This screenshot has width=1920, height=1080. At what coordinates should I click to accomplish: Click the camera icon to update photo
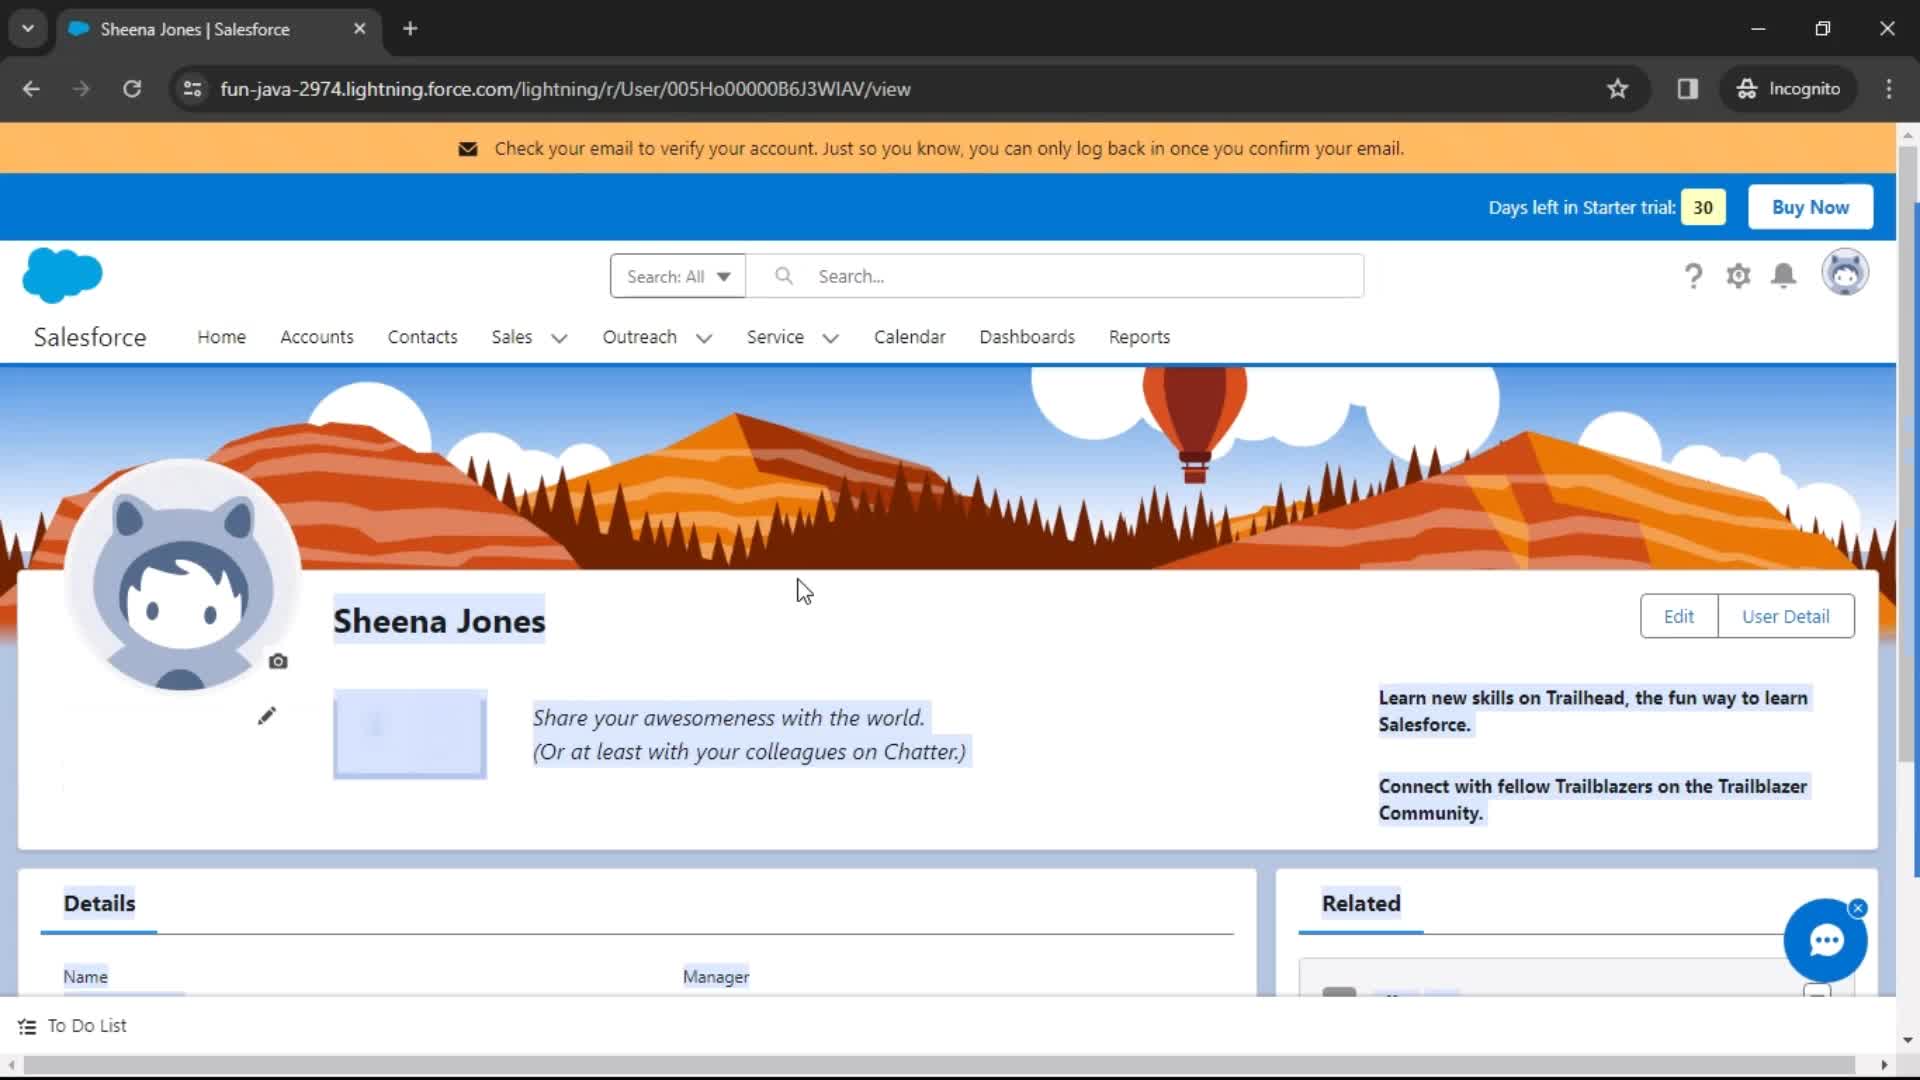point(278,661)
